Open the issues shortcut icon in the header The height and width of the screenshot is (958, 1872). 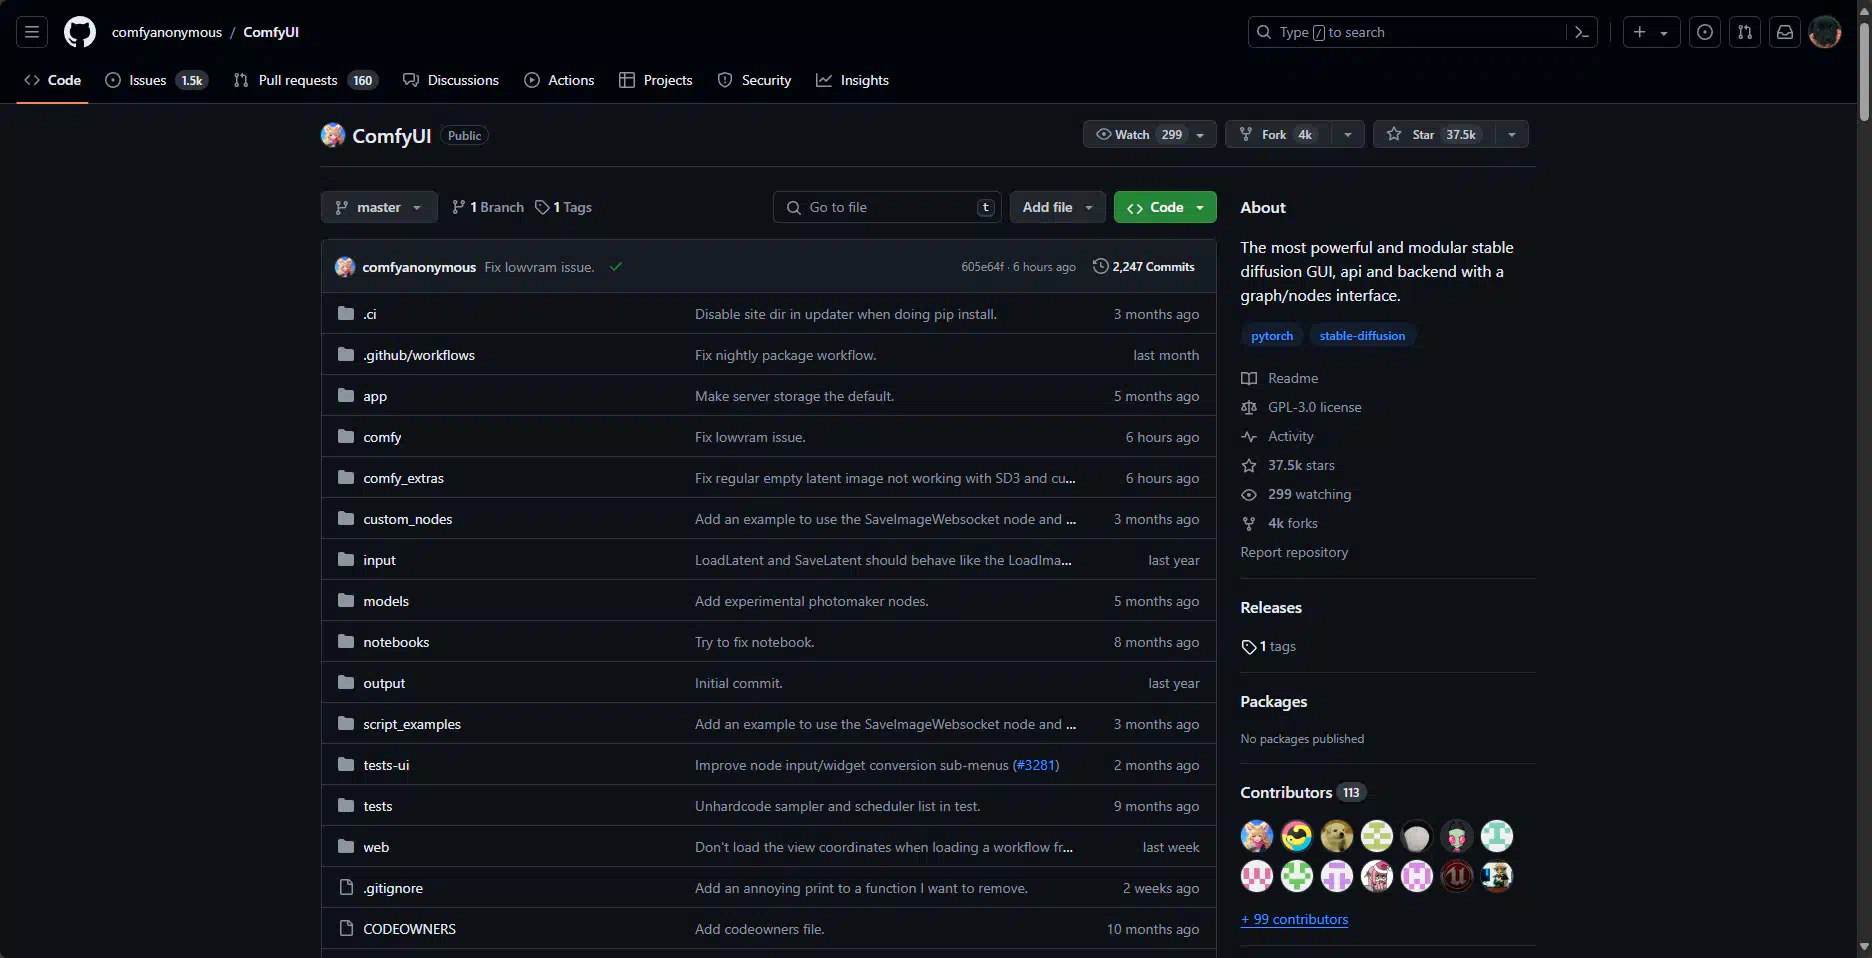(1705, 32)
